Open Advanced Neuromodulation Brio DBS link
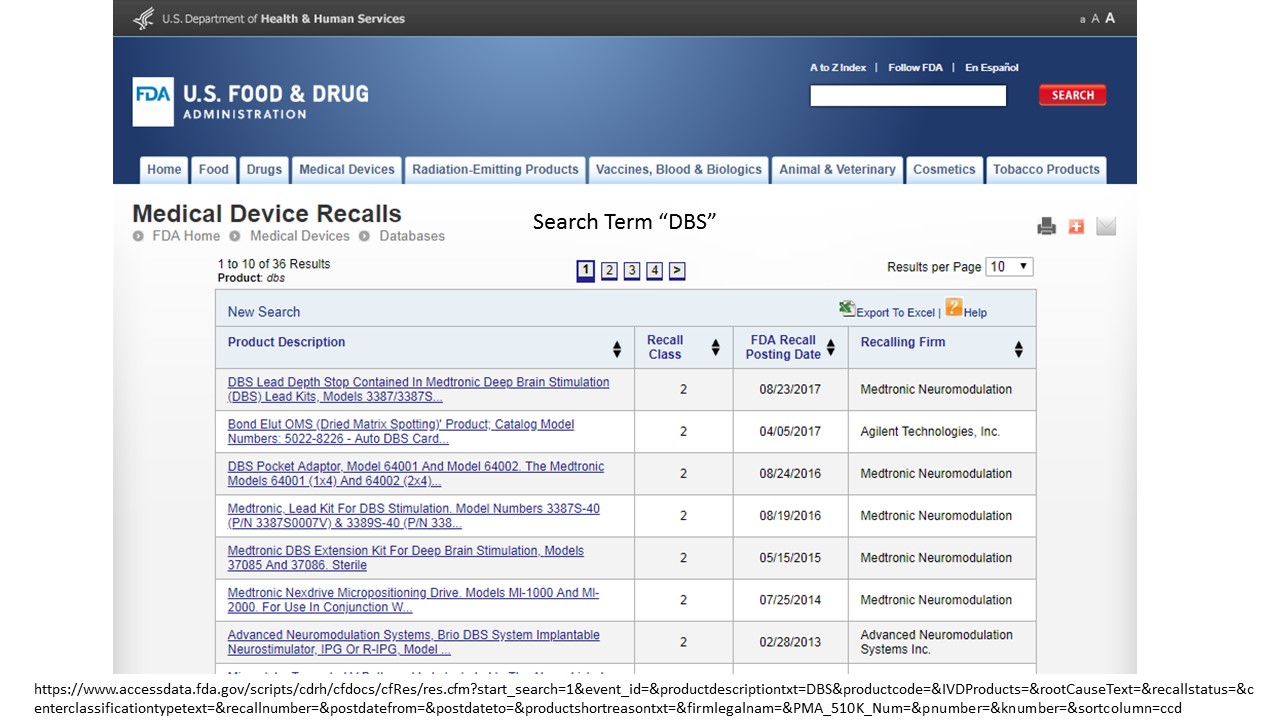 coord(414,641)
